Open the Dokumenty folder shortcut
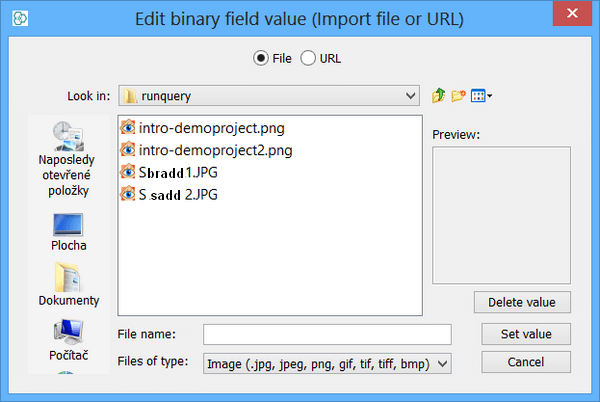The image size is (600, 402). coord(69,285)
